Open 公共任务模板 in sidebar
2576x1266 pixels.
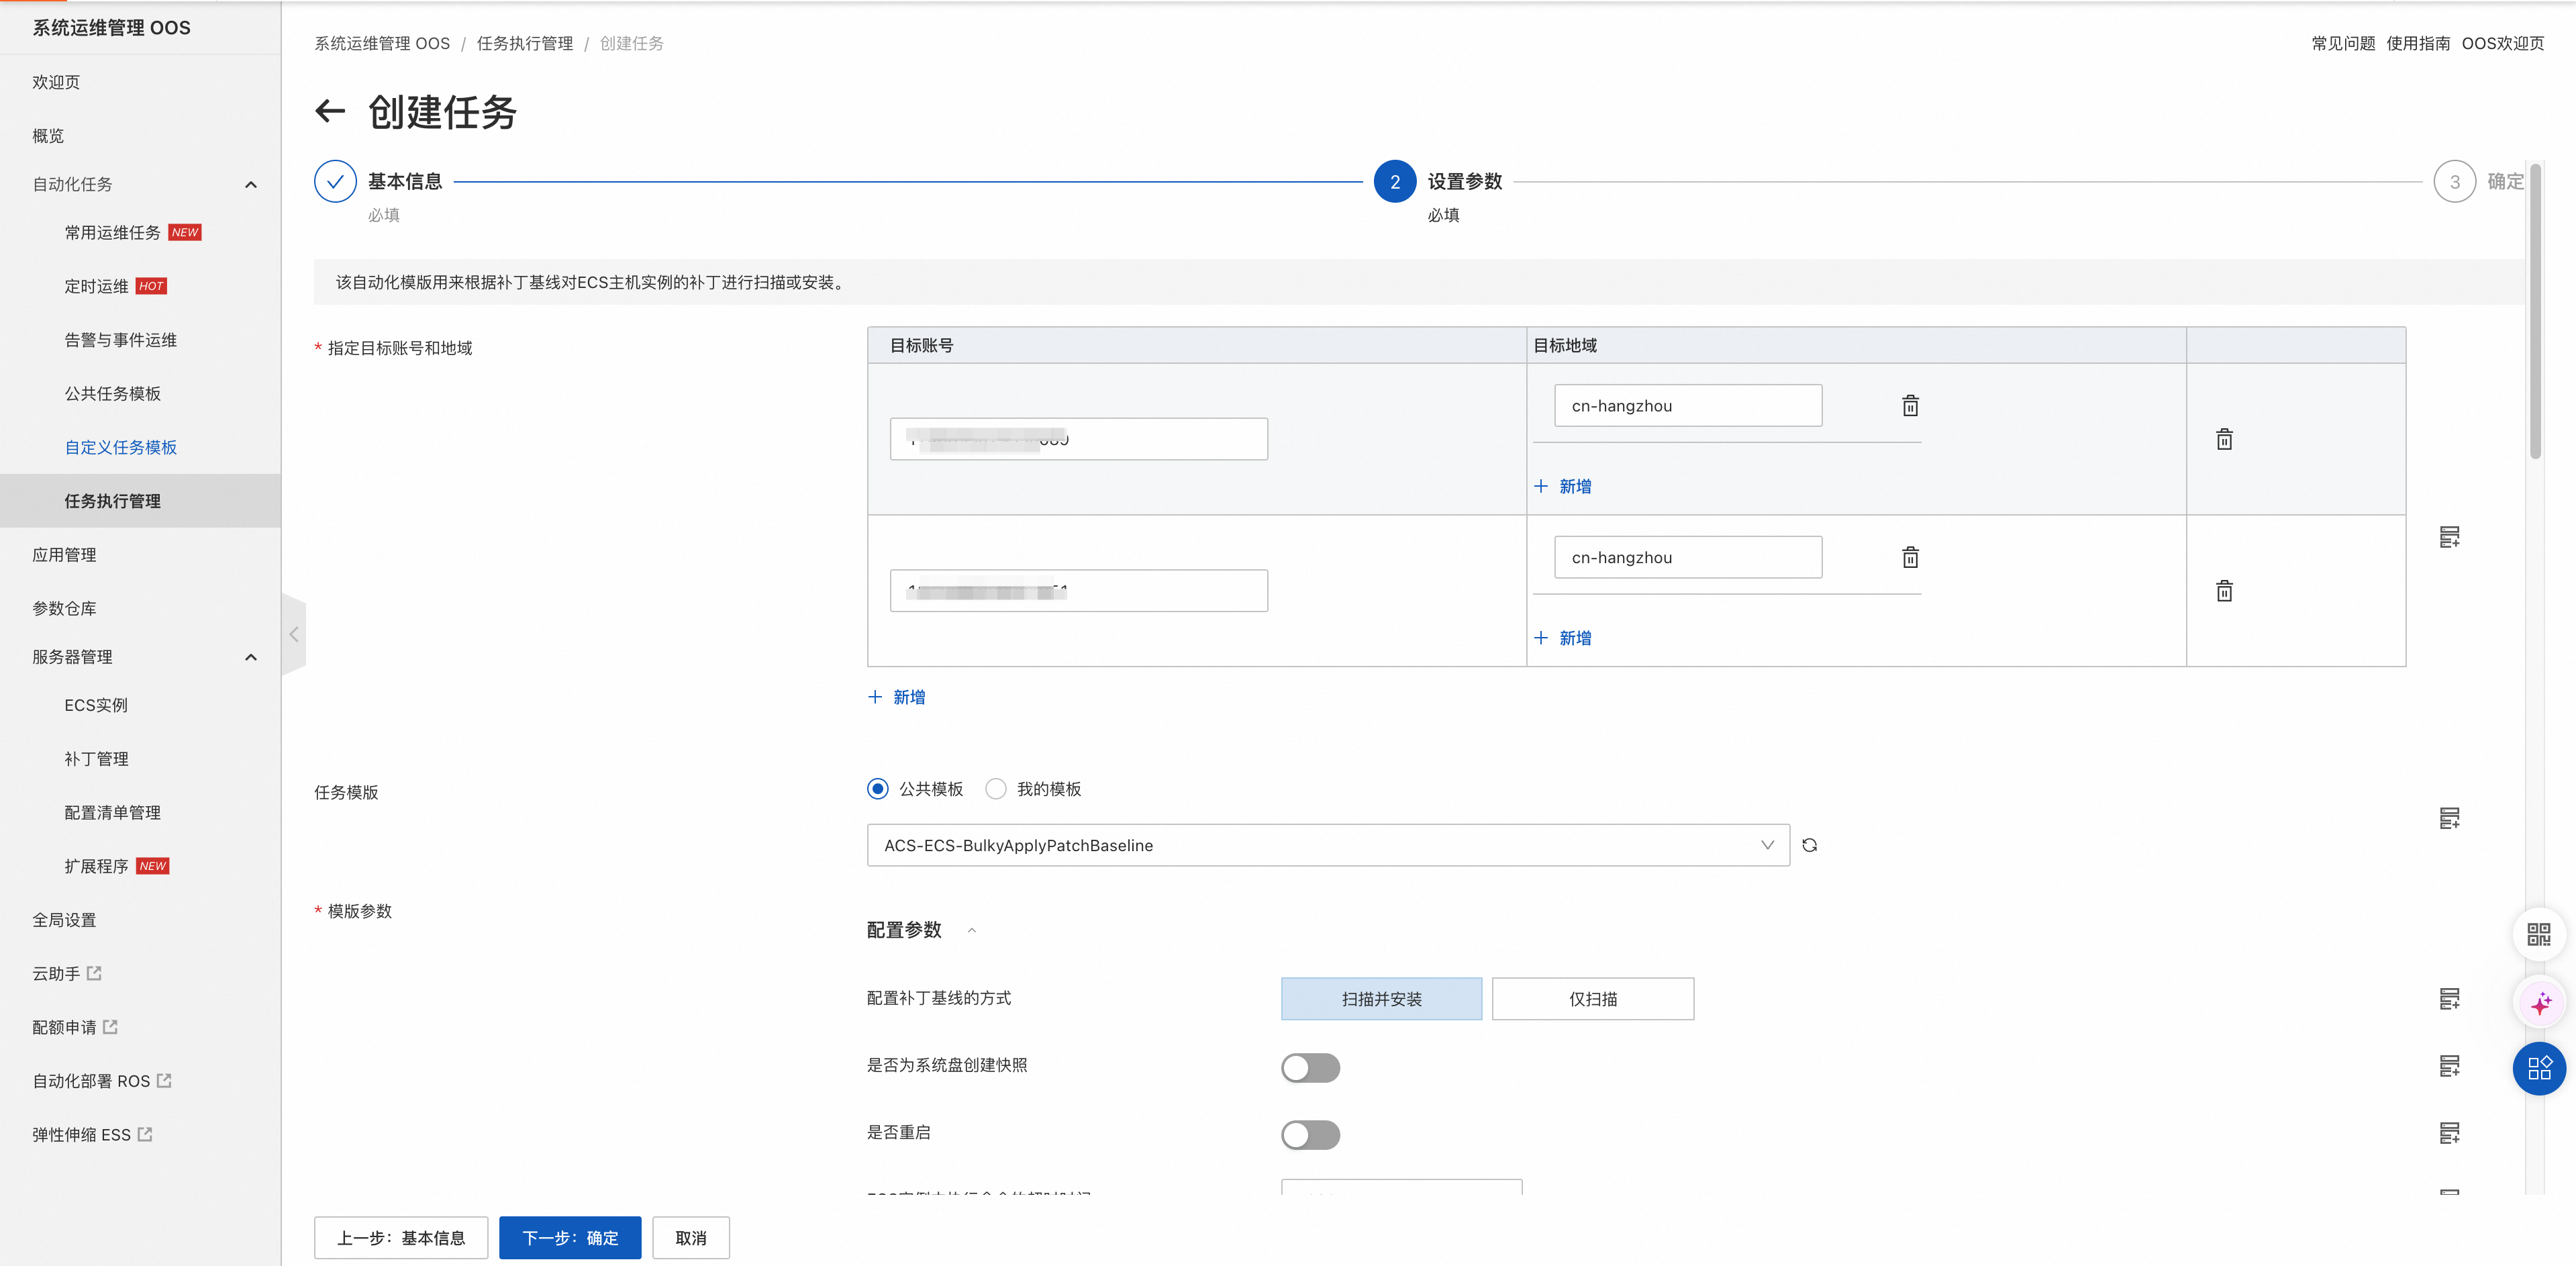[x=112, y=394]
